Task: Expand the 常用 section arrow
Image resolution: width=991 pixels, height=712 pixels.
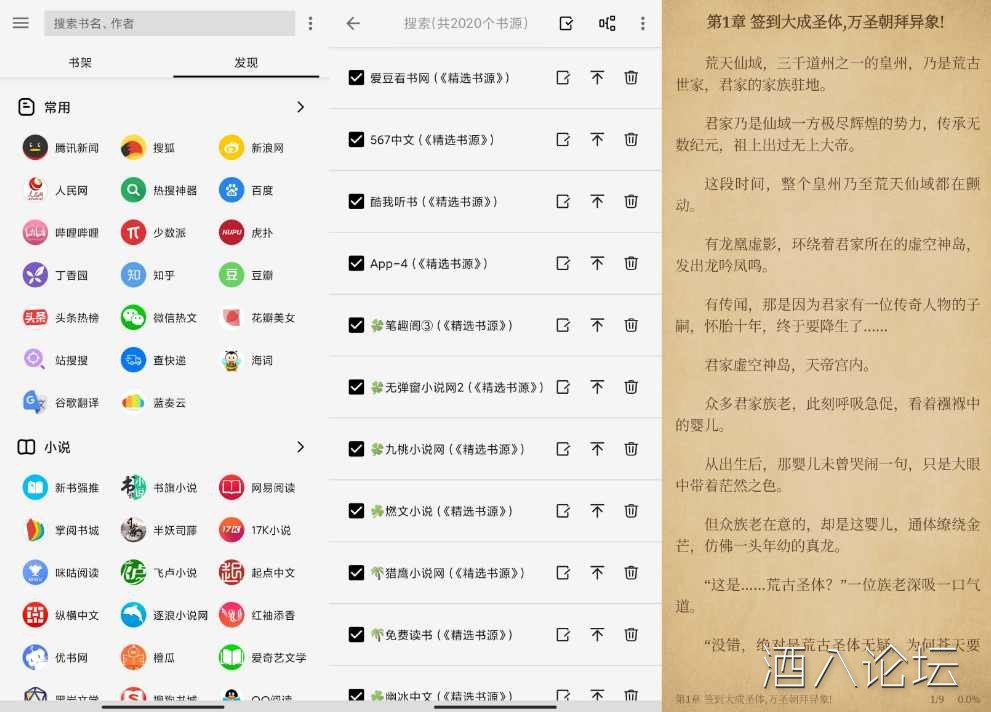Action: click(x=301, y=107)
